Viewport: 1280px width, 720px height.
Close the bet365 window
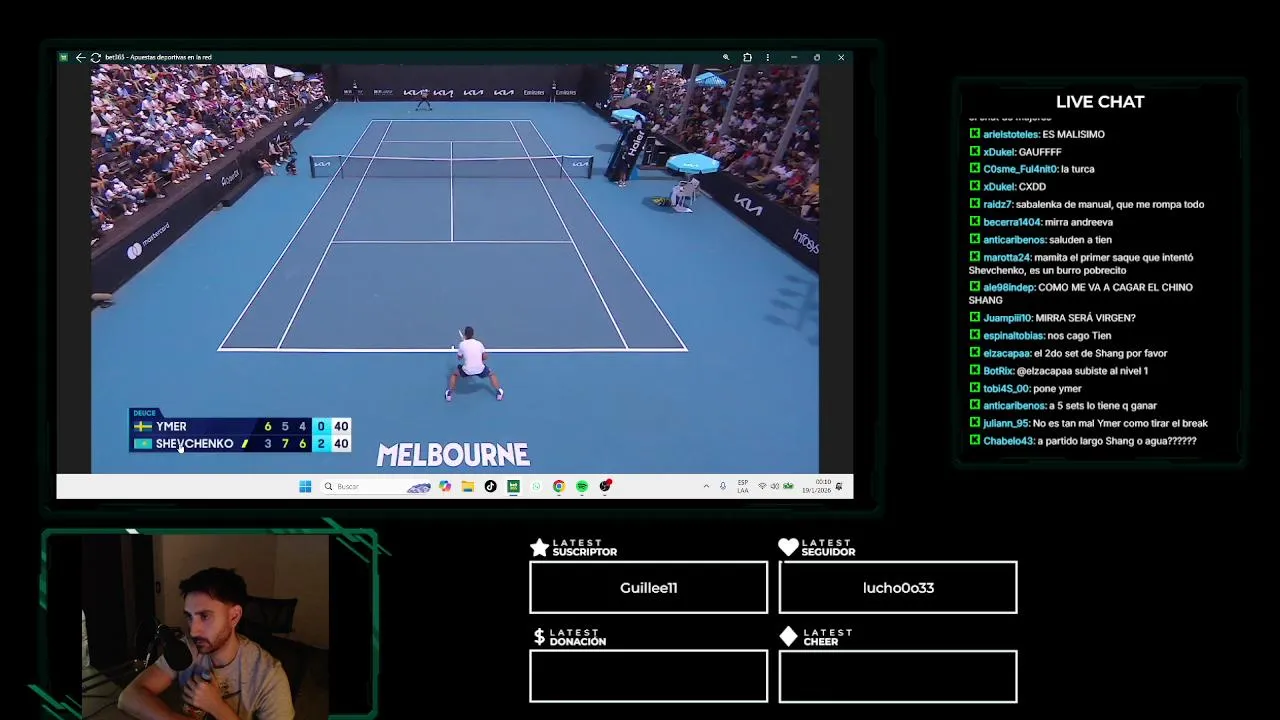[x=841, y=57]
